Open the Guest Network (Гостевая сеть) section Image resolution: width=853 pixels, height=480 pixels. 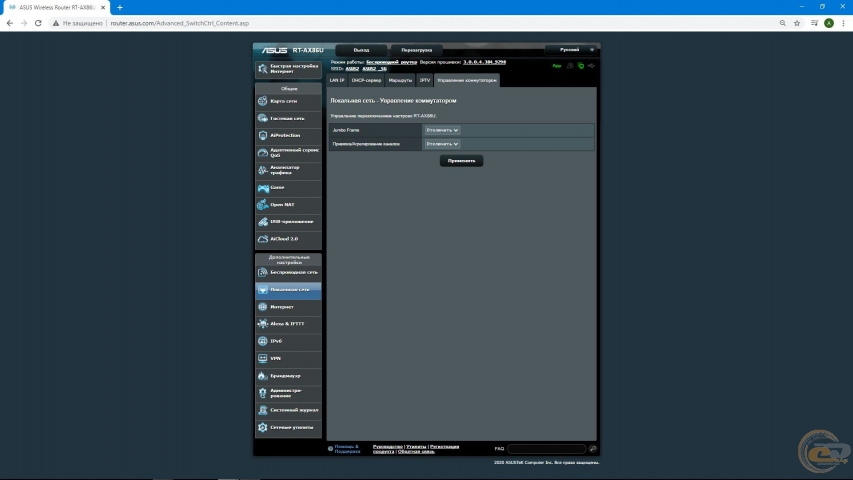[288, 118]
